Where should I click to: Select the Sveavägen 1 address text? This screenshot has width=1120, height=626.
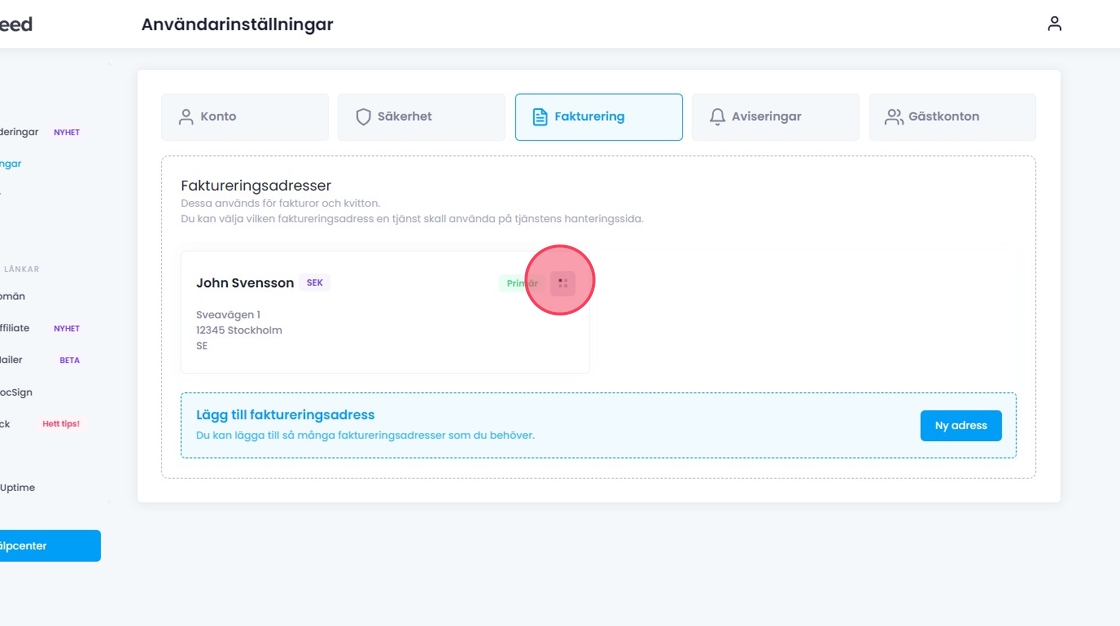(228, 315)
